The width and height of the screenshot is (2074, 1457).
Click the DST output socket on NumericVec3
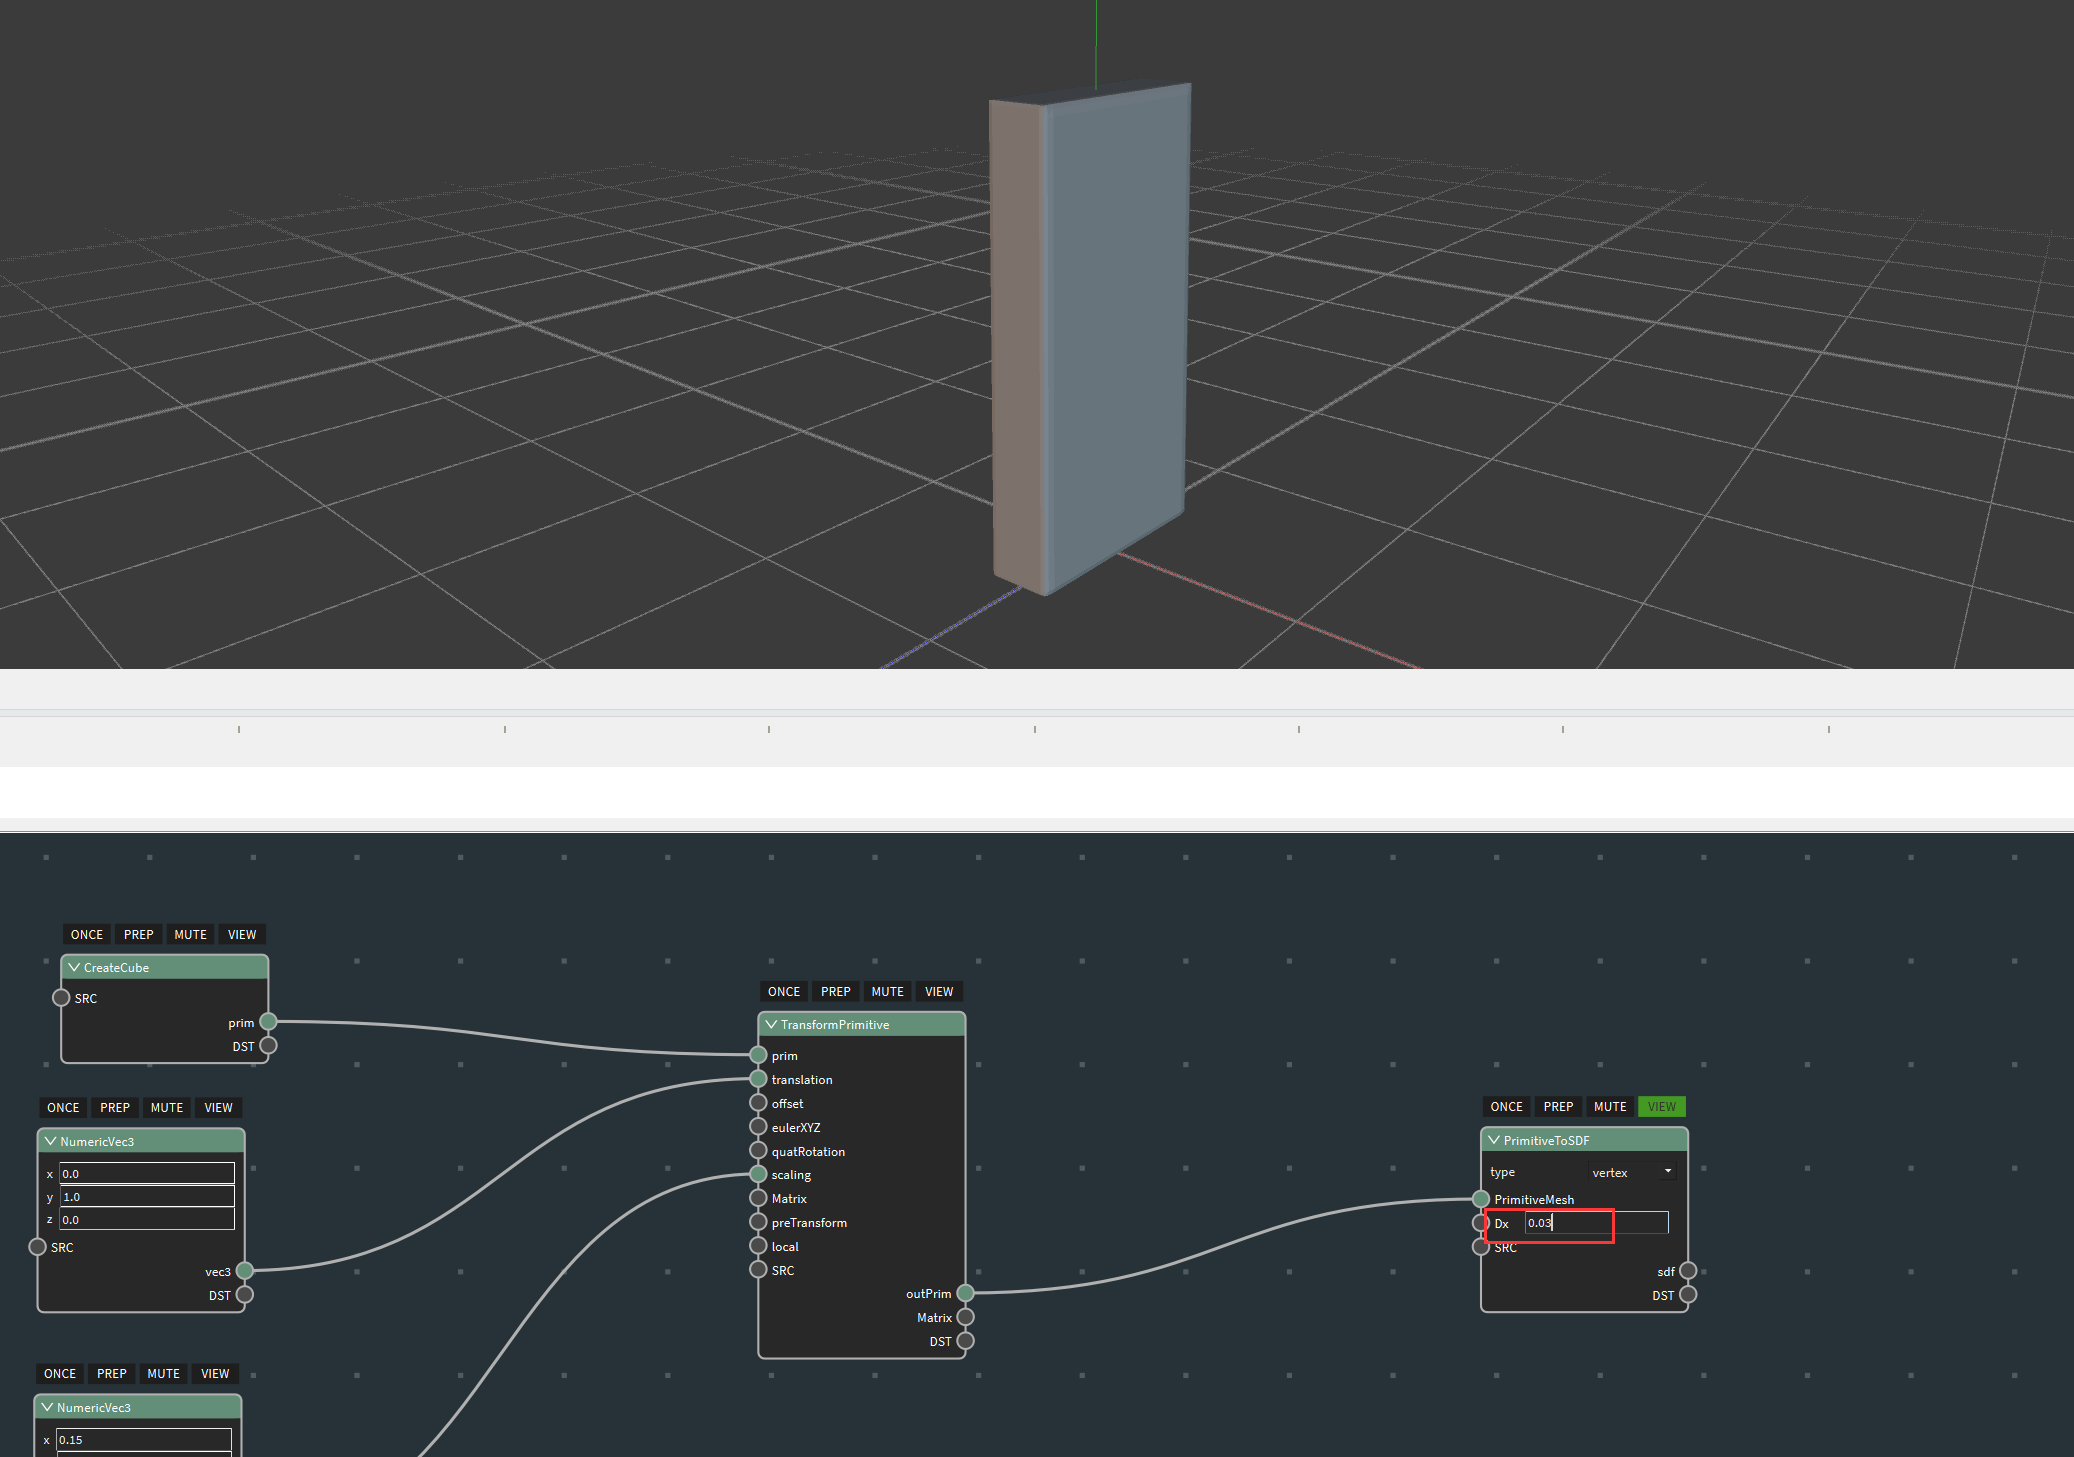[x=244, y=1295]
